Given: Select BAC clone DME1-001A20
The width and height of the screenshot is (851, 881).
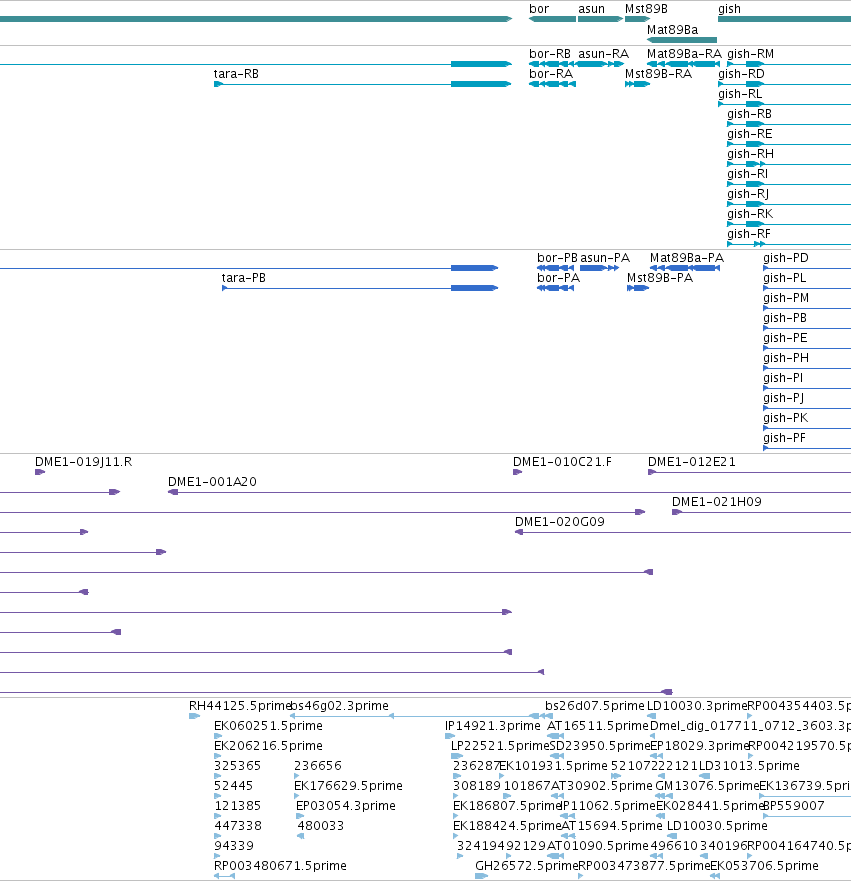Looking at the screenshot, I should pyautogui.click(x=509, y=492).
